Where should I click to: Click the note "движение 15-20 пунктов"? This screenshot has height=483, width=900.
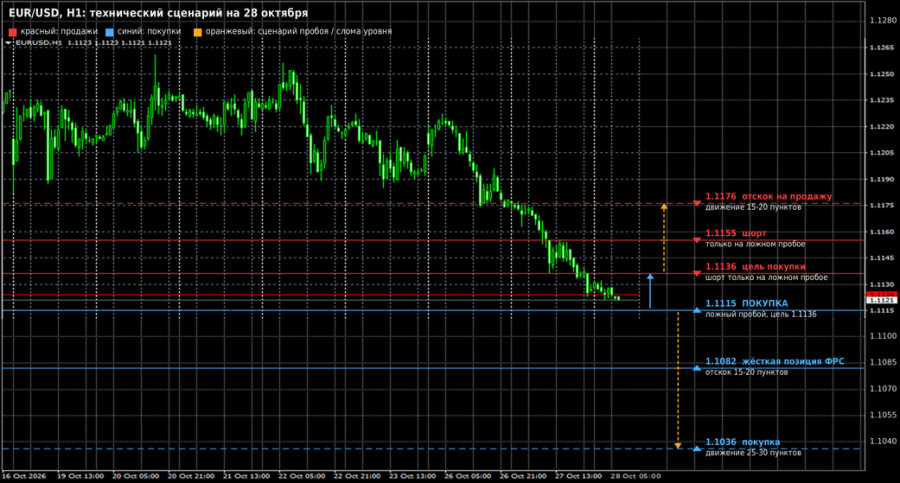pos(753,207)
